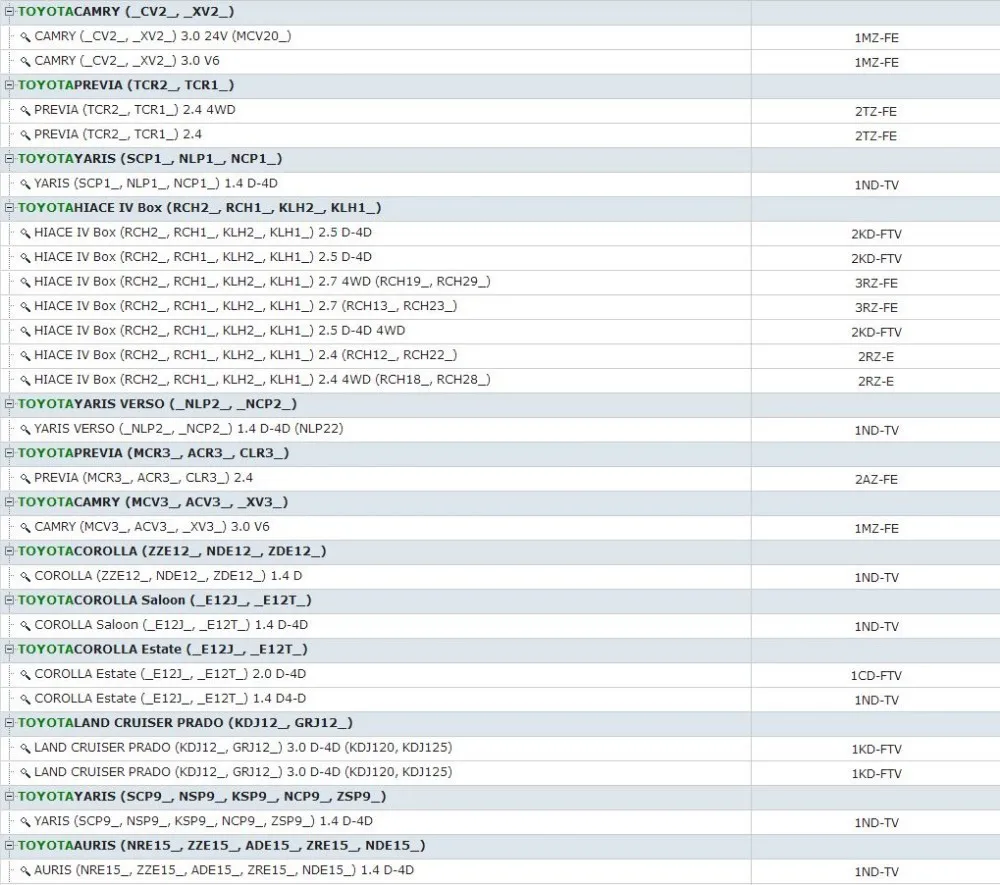Image resolution: width=1000 pixels, height=885 pixels.
Task: Click magnifier icon for COROLLA (ZZE12_) 1.4 D
Action: pyautogui.click(x=25, y=577)
